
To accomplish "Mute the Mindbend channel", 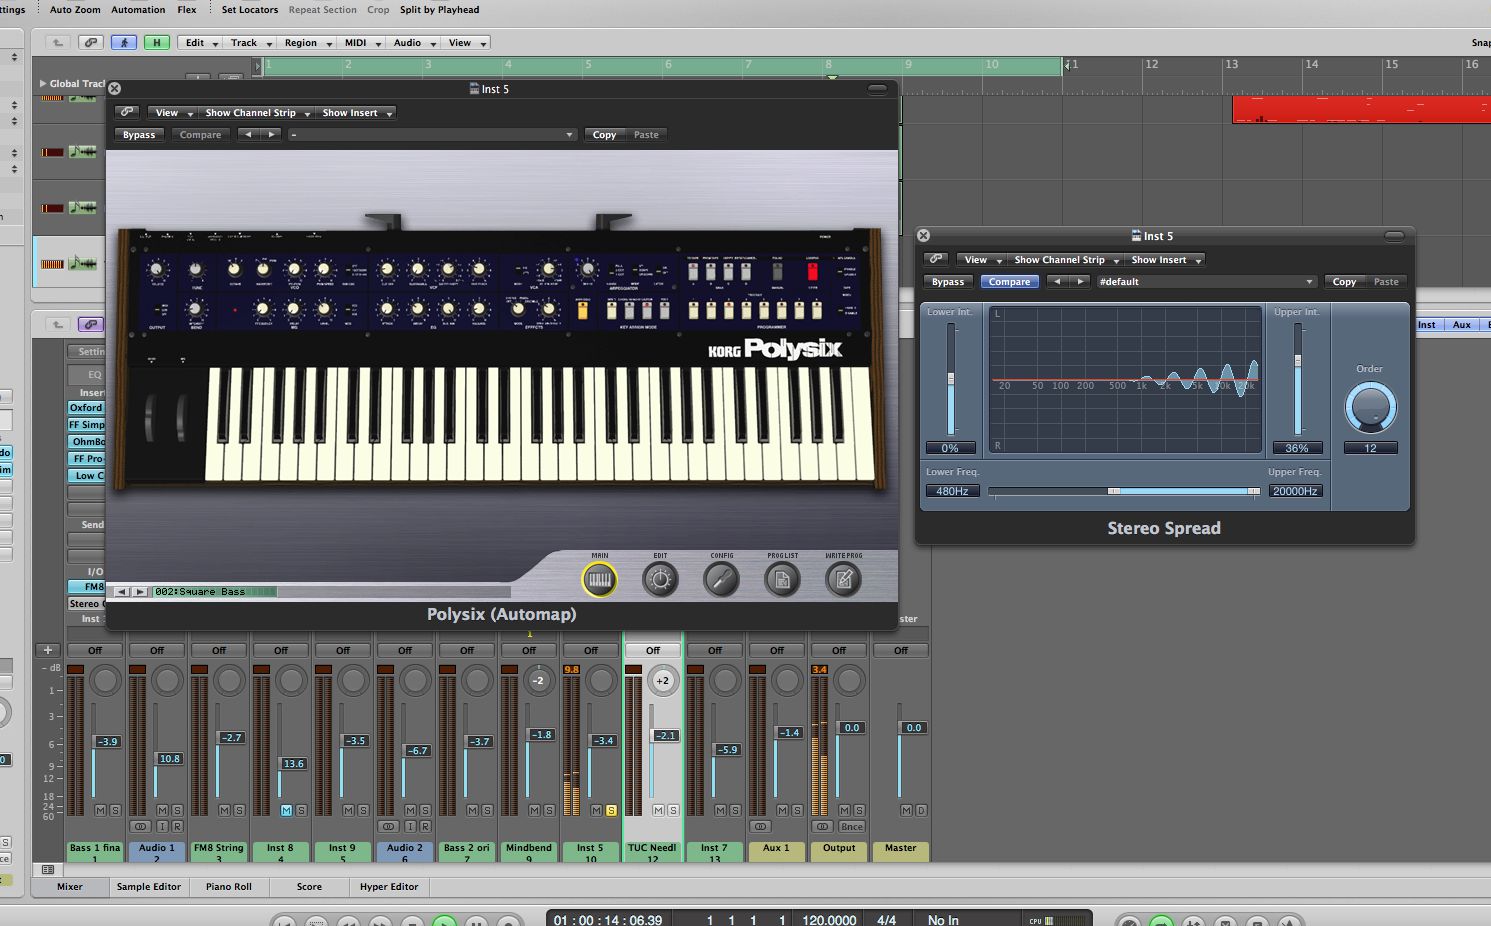I will point(534,810).
